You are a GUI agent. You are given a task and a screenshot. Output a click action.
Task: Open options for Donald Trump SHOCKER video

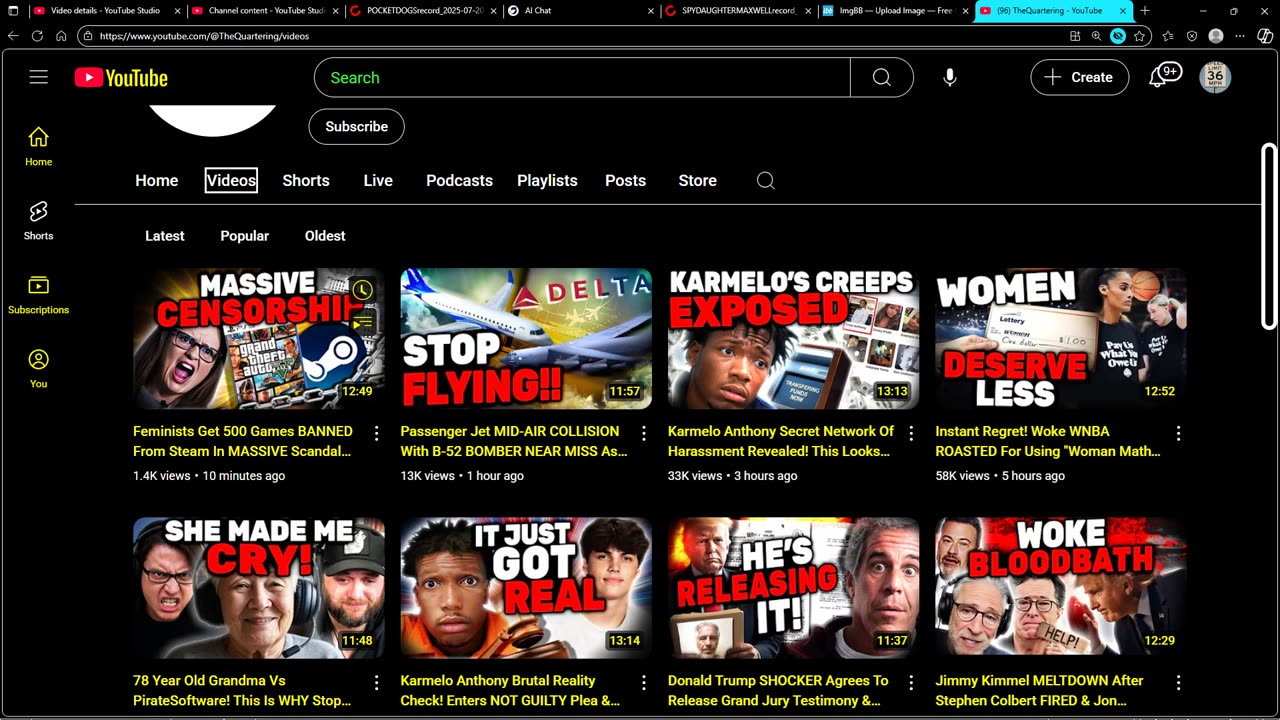pos(911,682)
